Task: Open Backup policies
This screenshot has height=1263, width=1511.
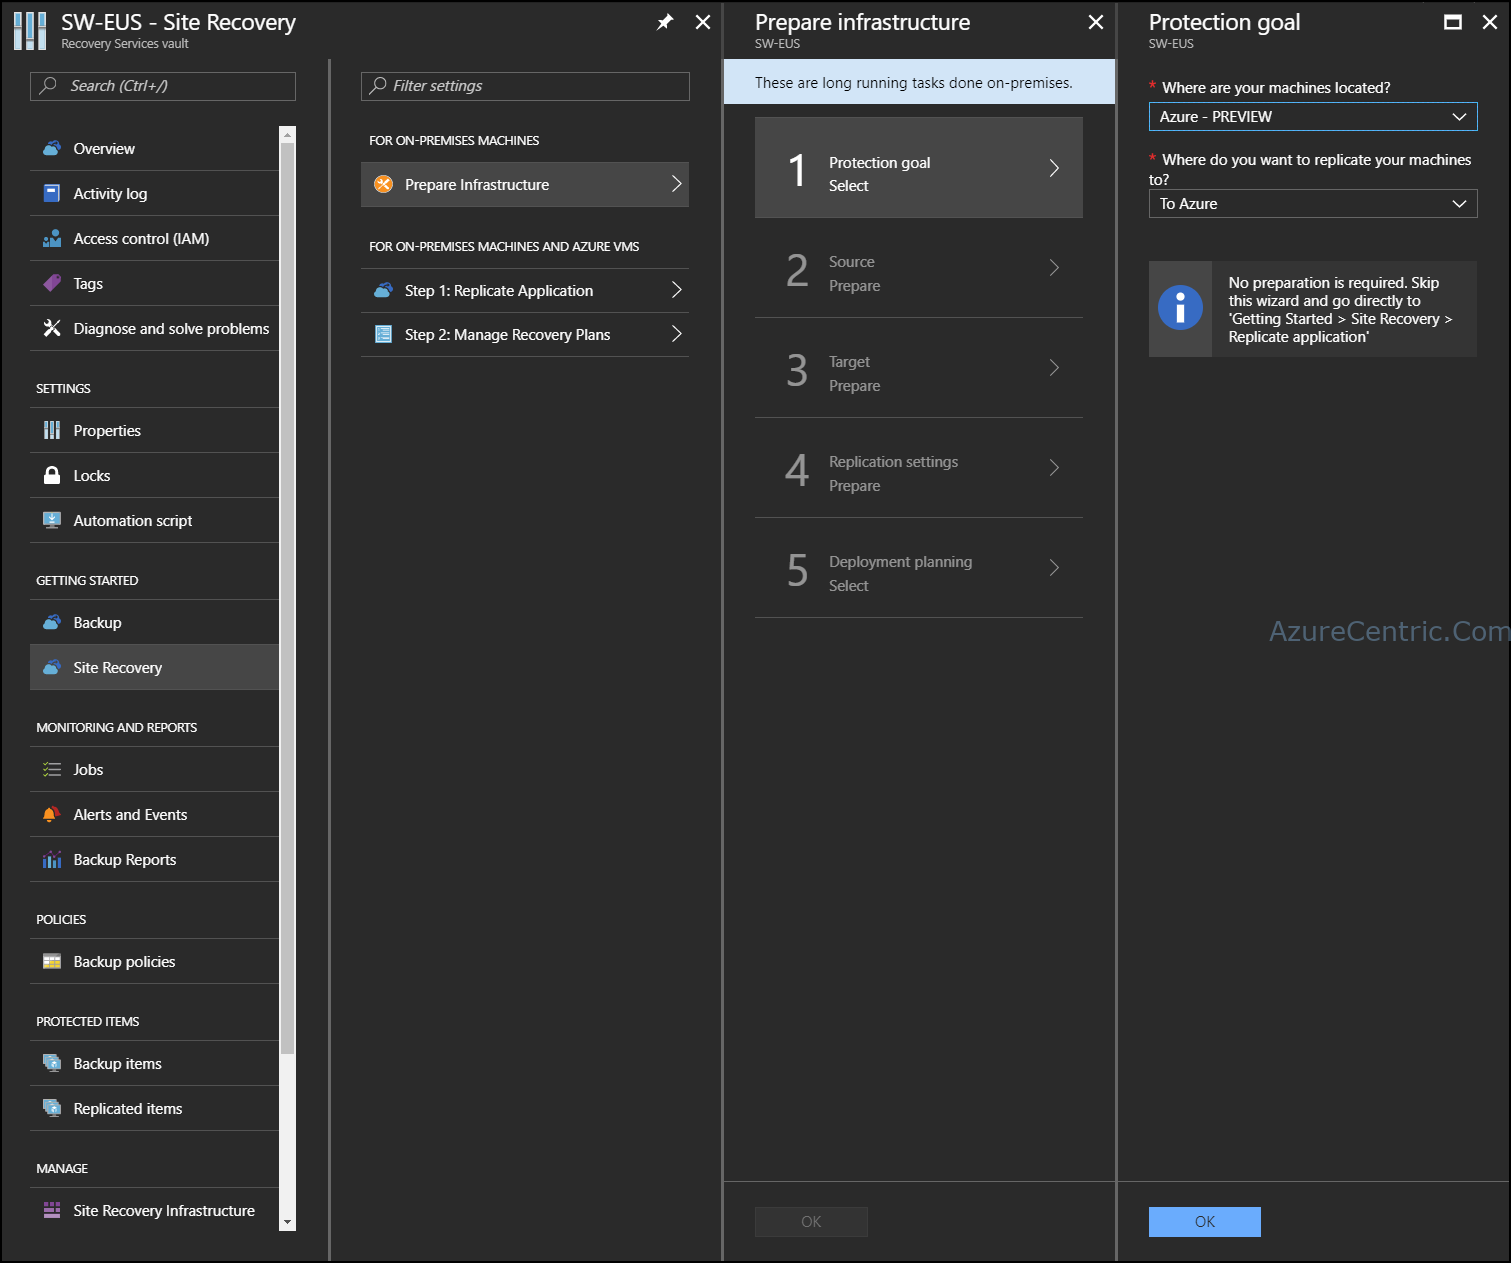Action: (x=154, y=961)
